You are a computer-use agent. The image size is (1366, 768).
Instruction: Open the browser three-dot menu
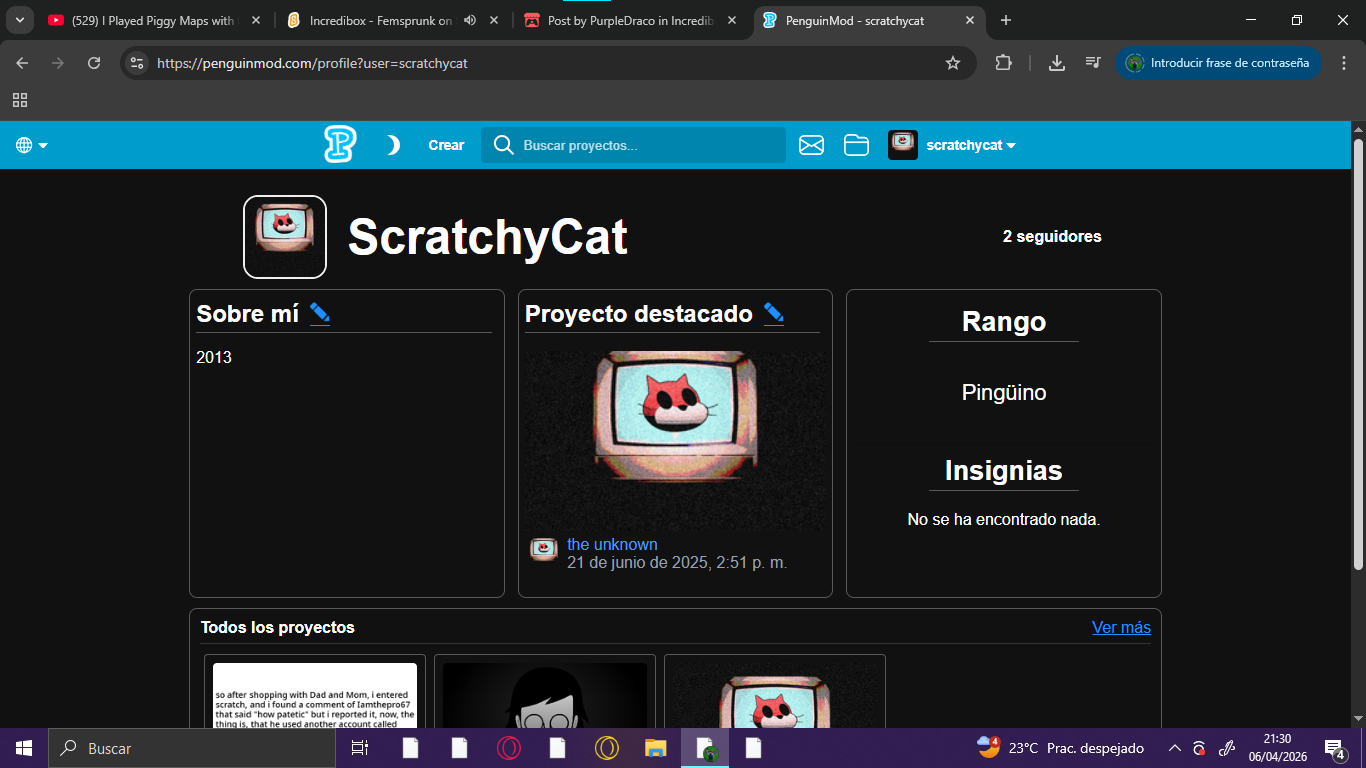(1343, 63)
